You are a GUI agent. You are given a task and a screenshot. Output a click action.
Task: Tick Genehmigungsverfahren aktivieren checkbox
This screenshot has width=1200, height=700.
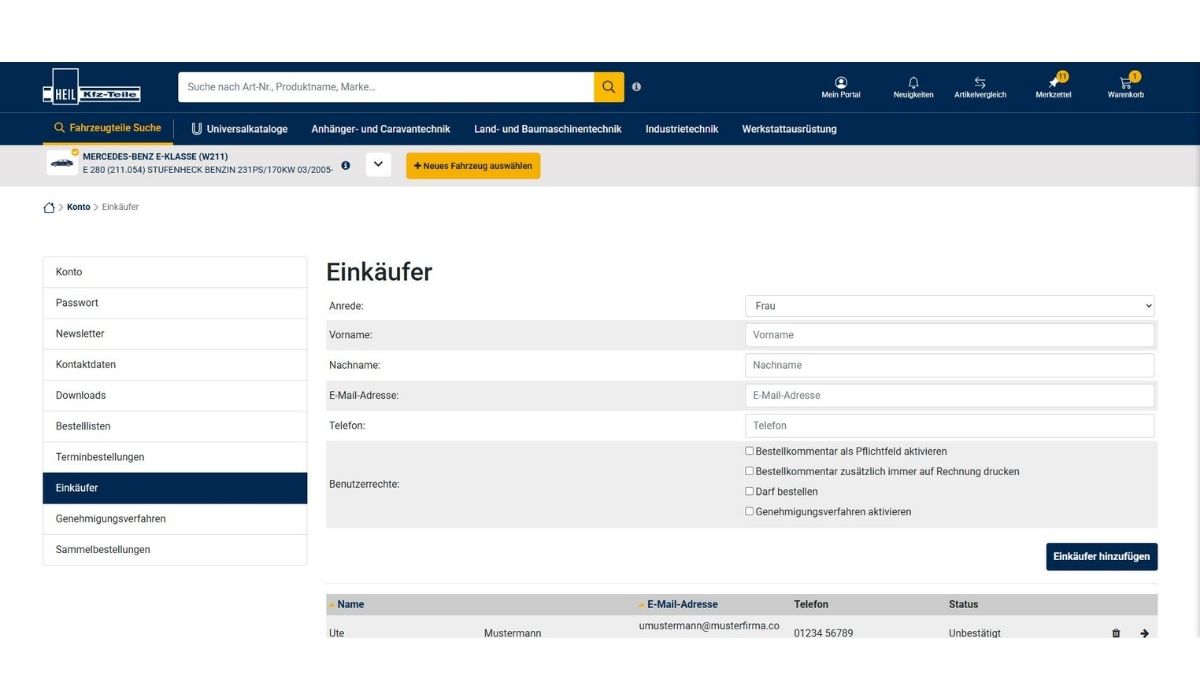[749, 511]
